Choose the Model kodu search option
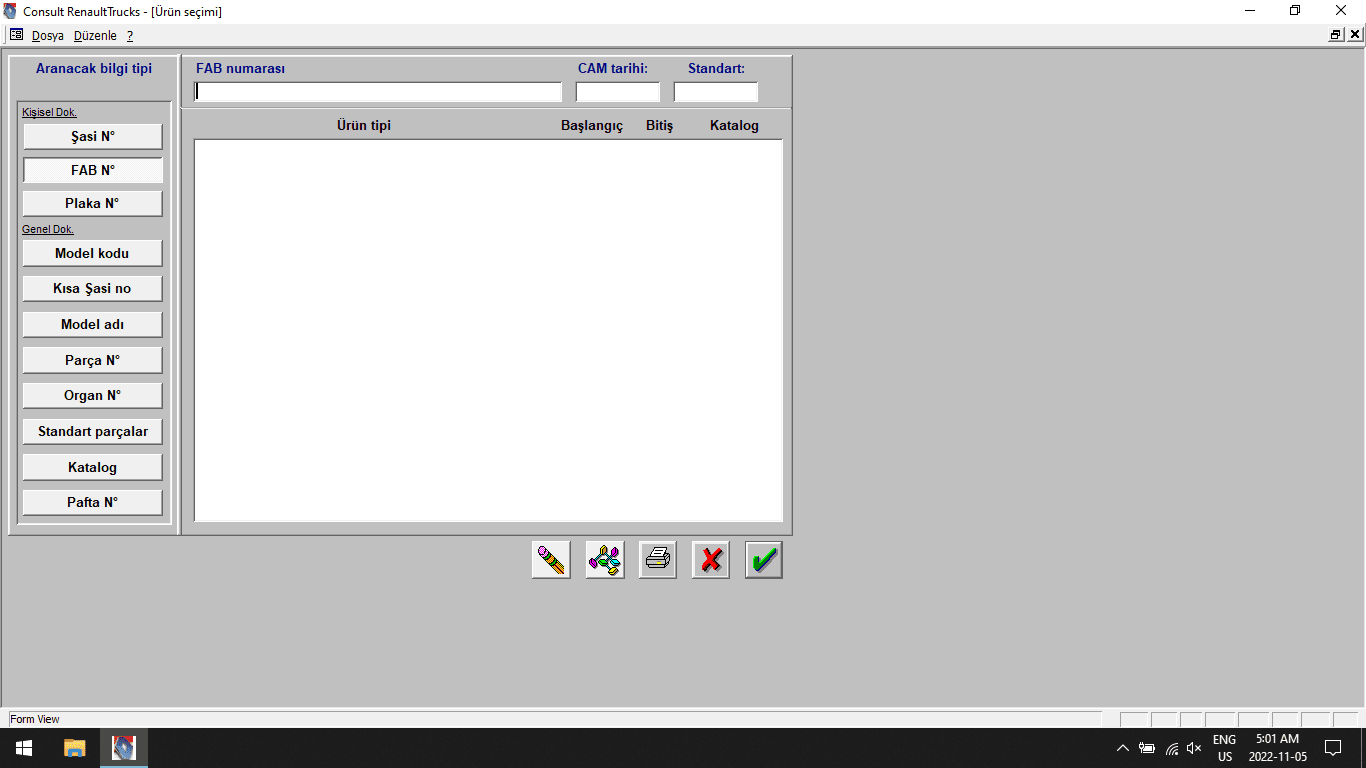This screenshot has height=768, width=1366. point(93,254)
